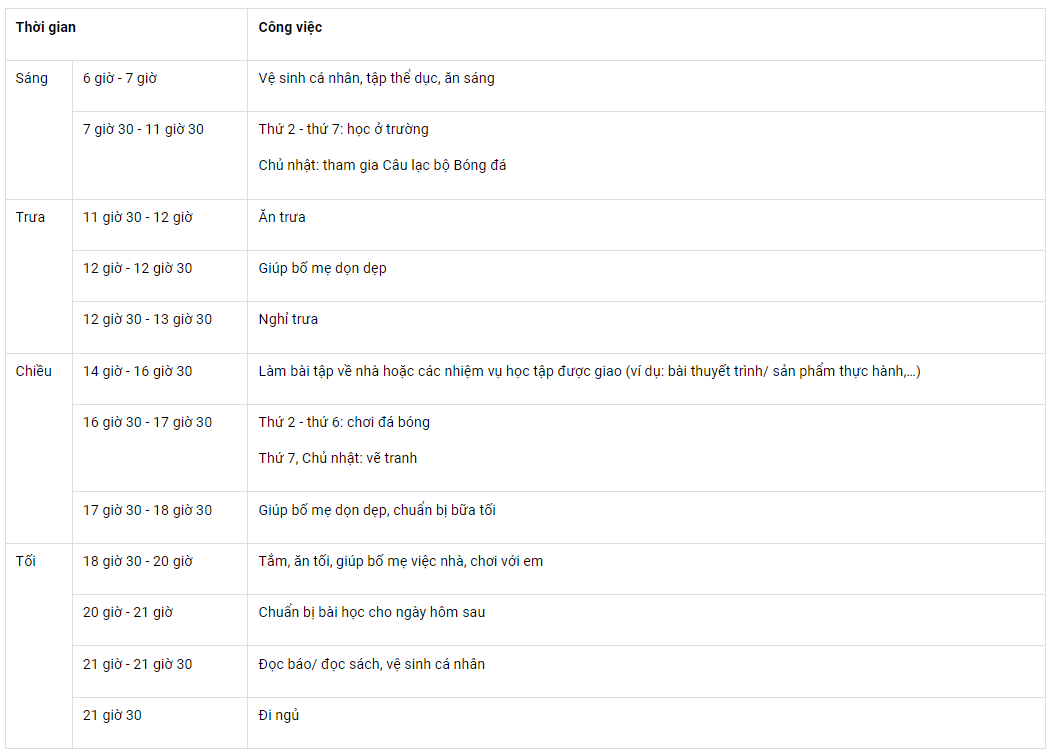Click the 'Đi ngủ' task cell
Image resolution: width=1054 pixels, height=755 pixels.
(x=646, y=723)
